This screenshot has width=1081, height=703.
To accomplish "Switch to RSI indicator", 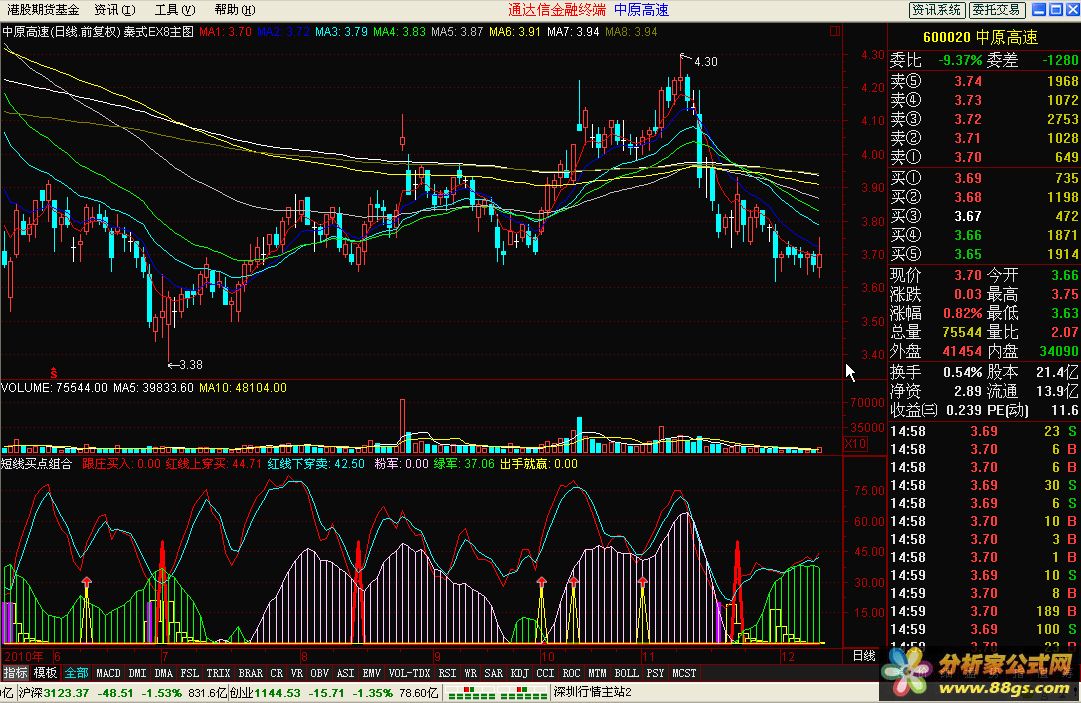I will tap(447, 673).
